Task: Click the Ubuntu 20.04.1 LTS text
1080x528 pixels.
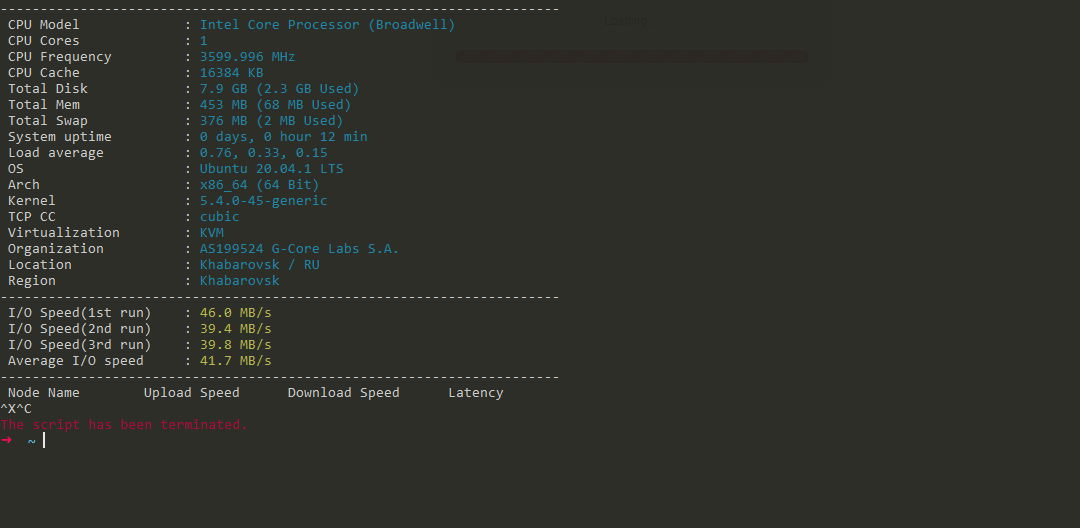Action: pos(271,169)
